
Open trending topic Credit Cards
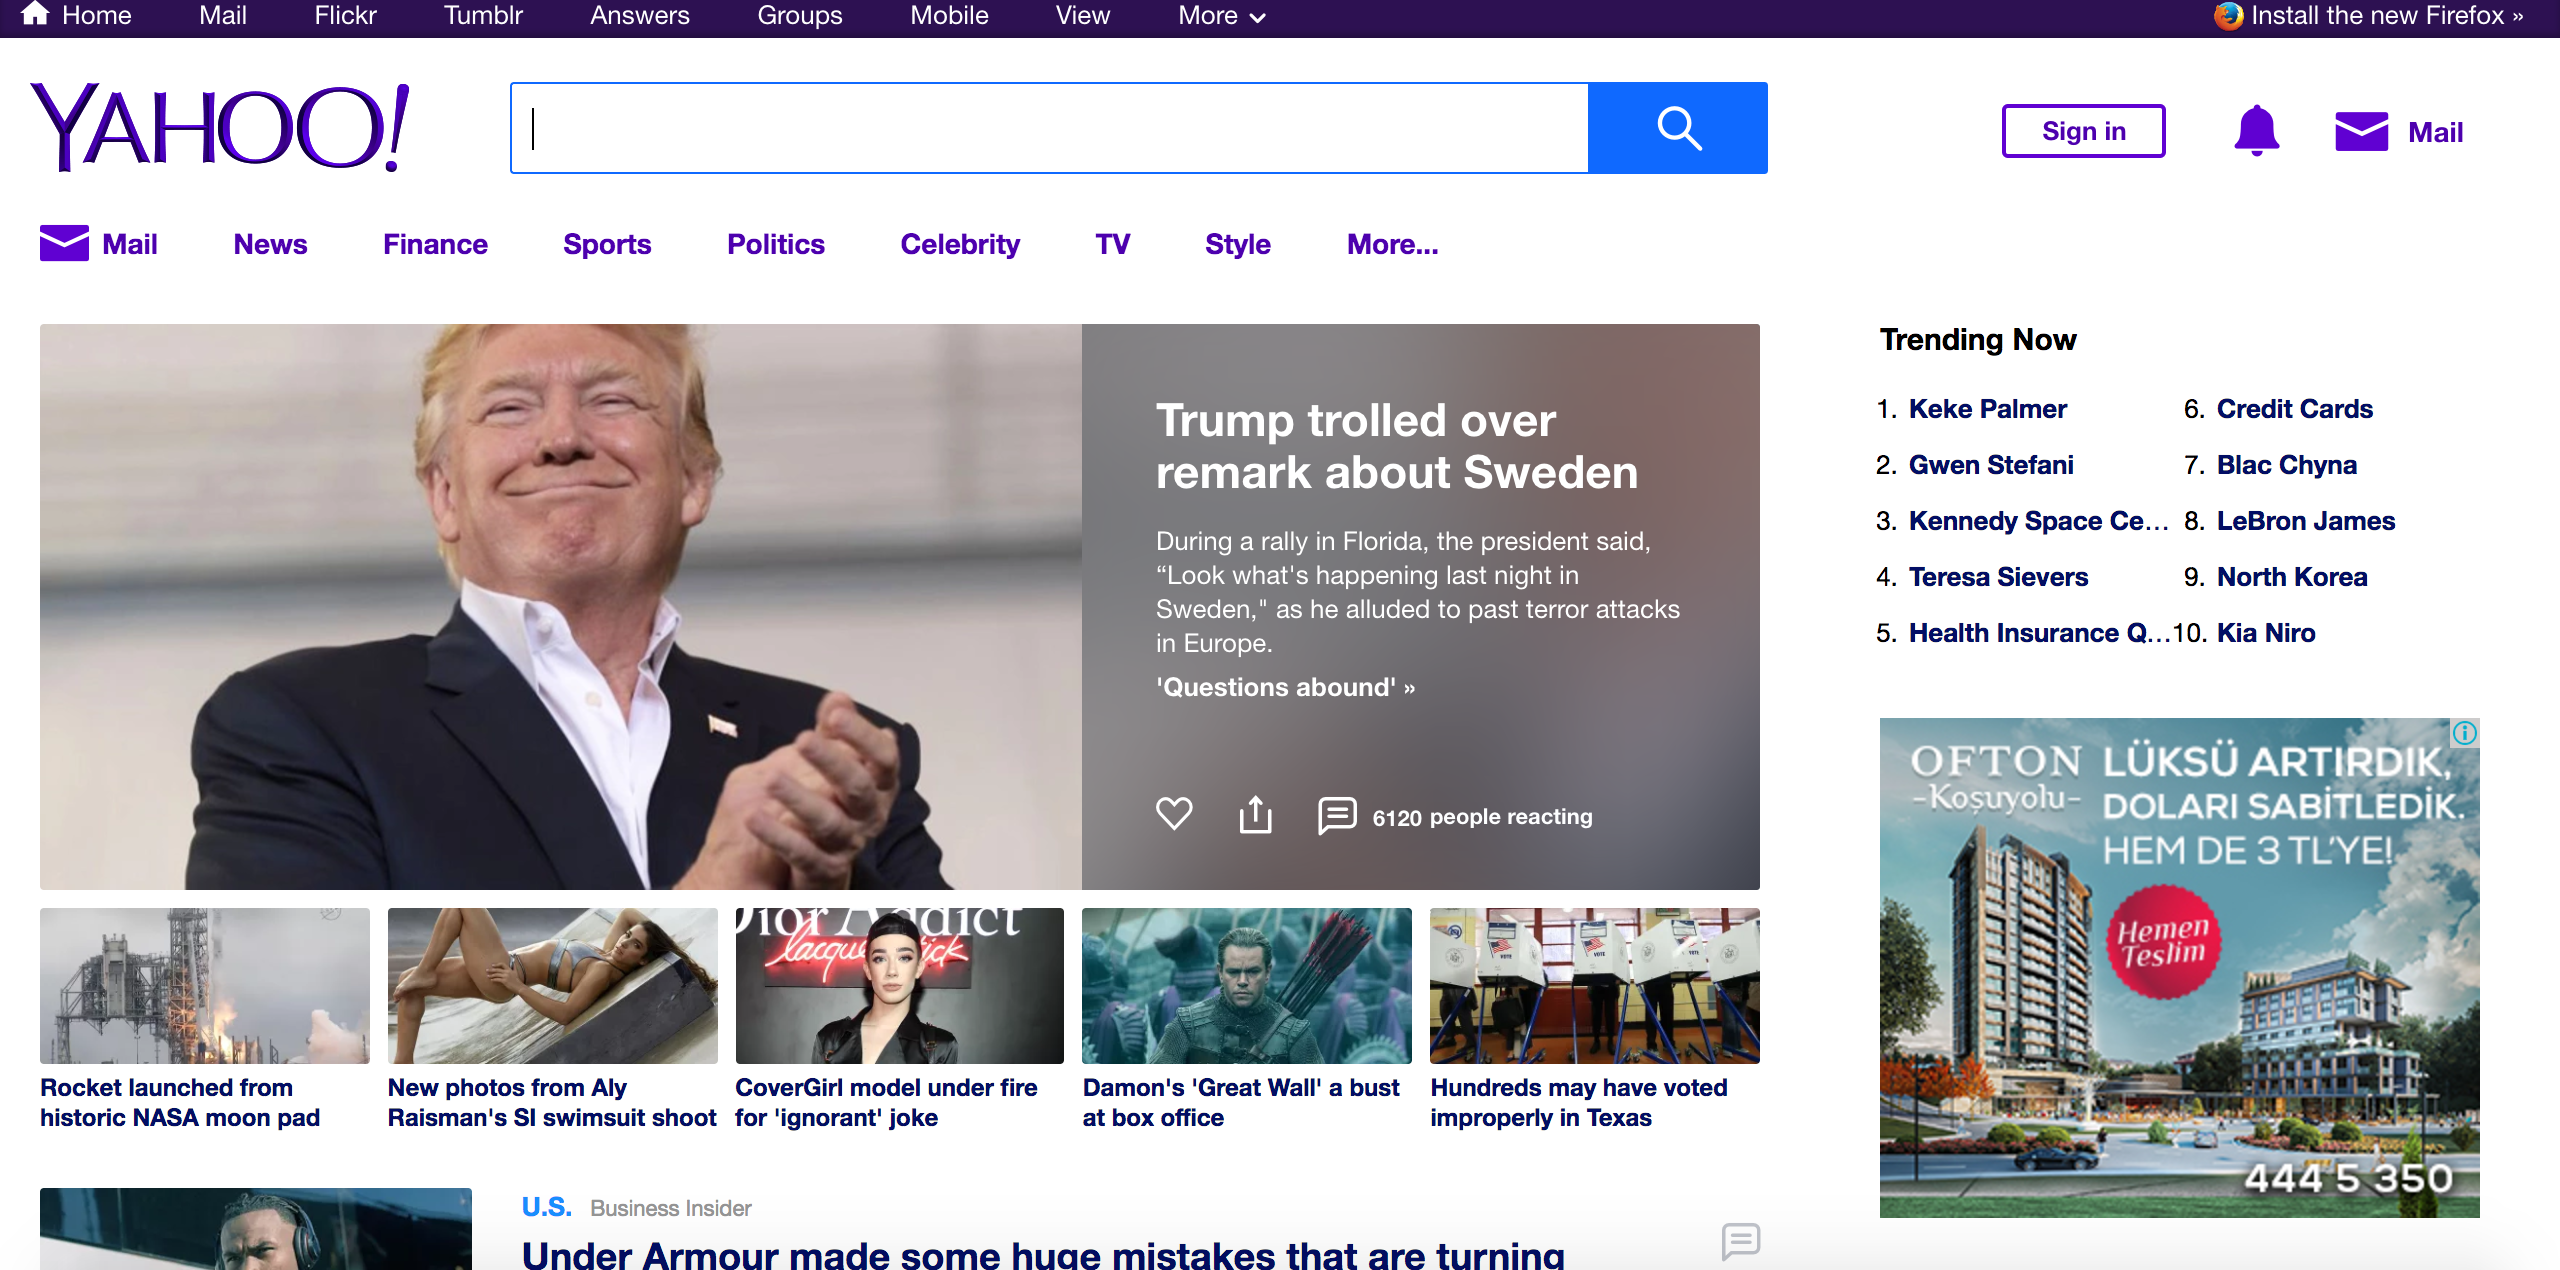coord(2295,409)
